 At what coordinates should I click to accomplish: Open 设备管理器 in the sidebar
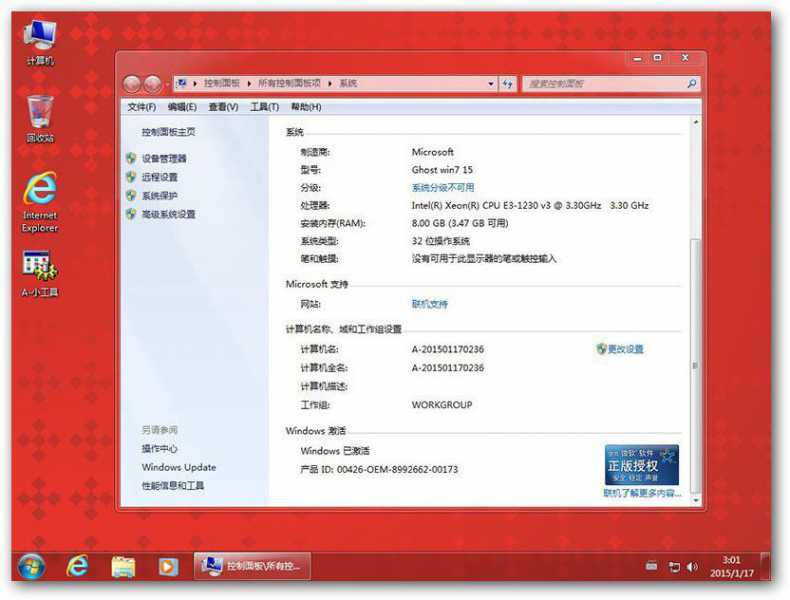[164, 159]
